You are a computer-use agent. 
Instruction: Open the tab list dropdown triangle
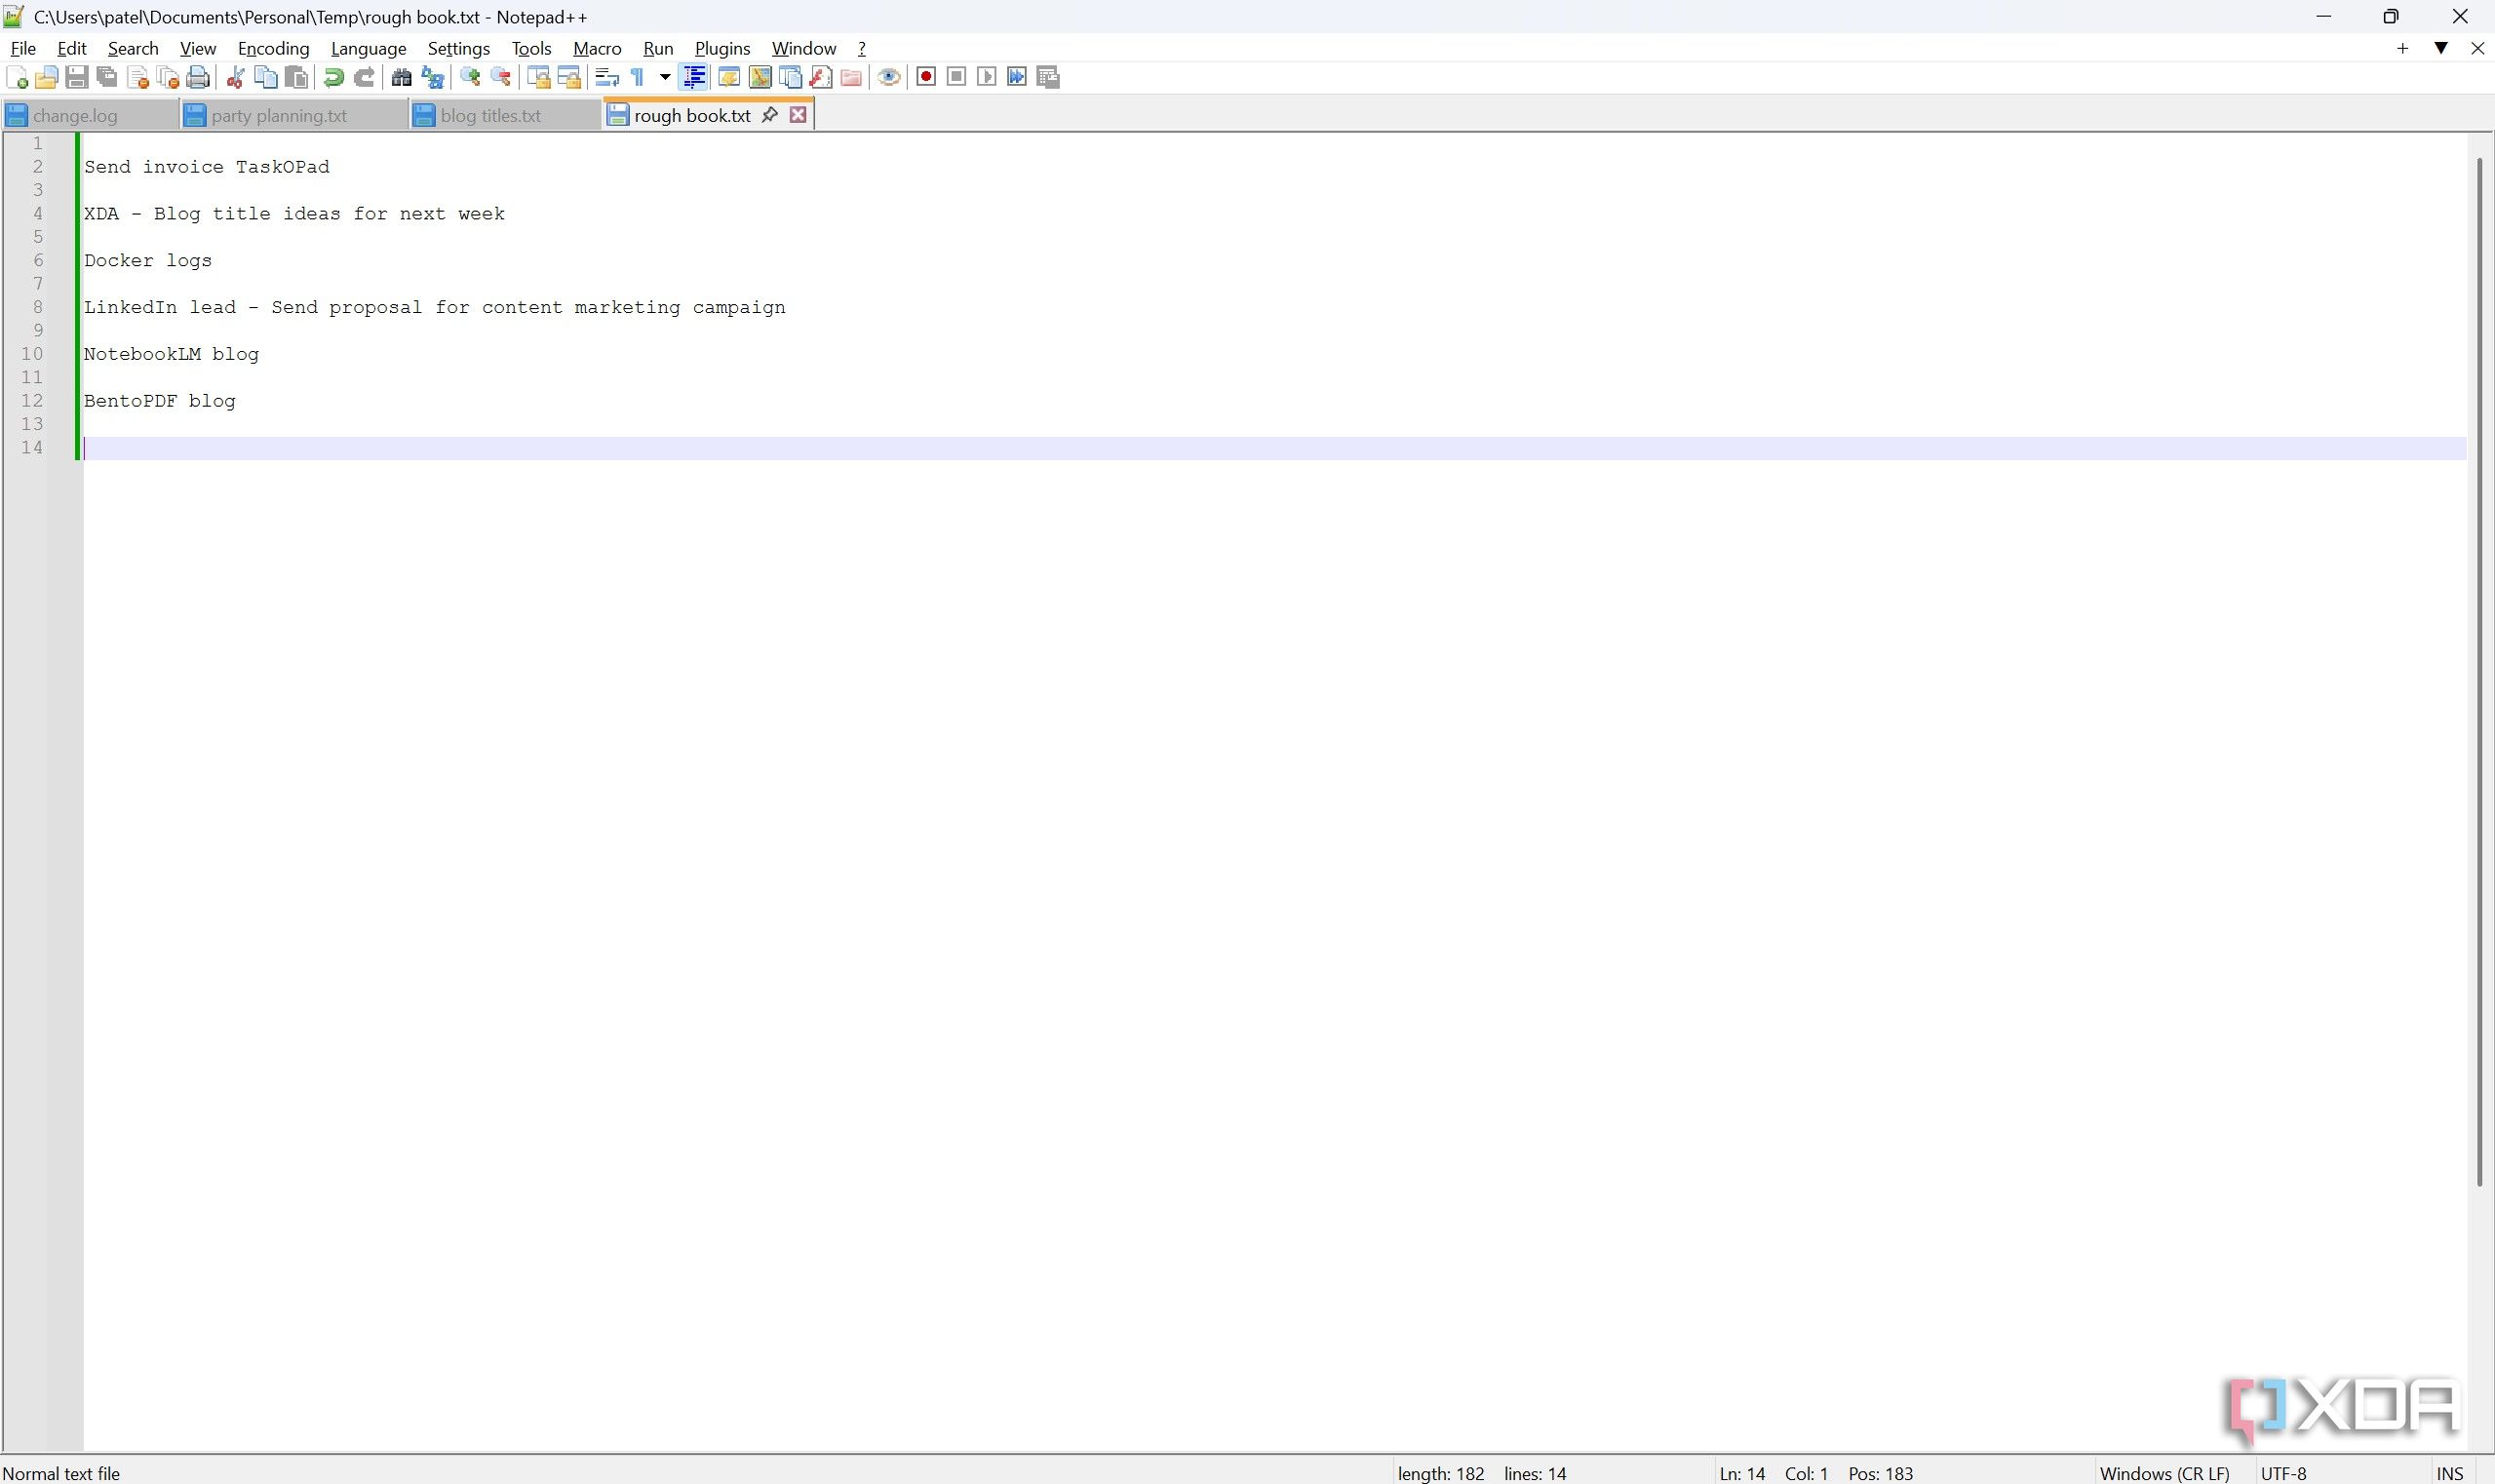click(x=2441, y=48)
